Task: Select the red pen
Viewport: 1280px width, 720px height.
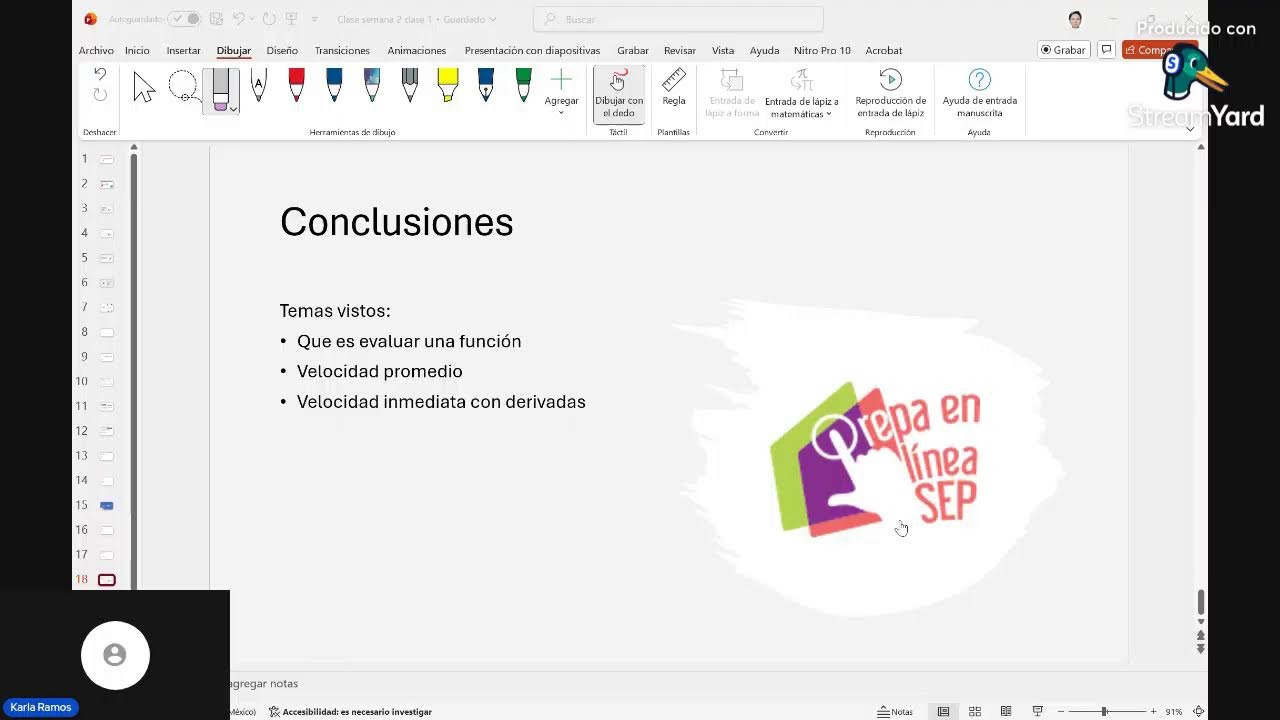Action: (296, 86)
